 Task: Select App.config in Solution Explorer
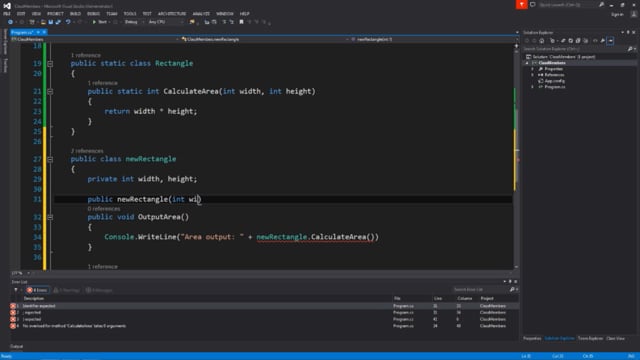click(554, 81)
